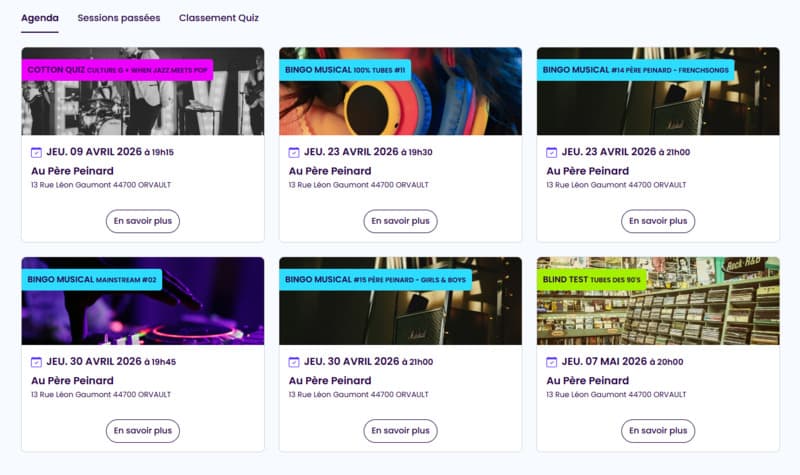Switch to the Agenda tab
This screenshot has width=800, height=475.
(40, 18)
